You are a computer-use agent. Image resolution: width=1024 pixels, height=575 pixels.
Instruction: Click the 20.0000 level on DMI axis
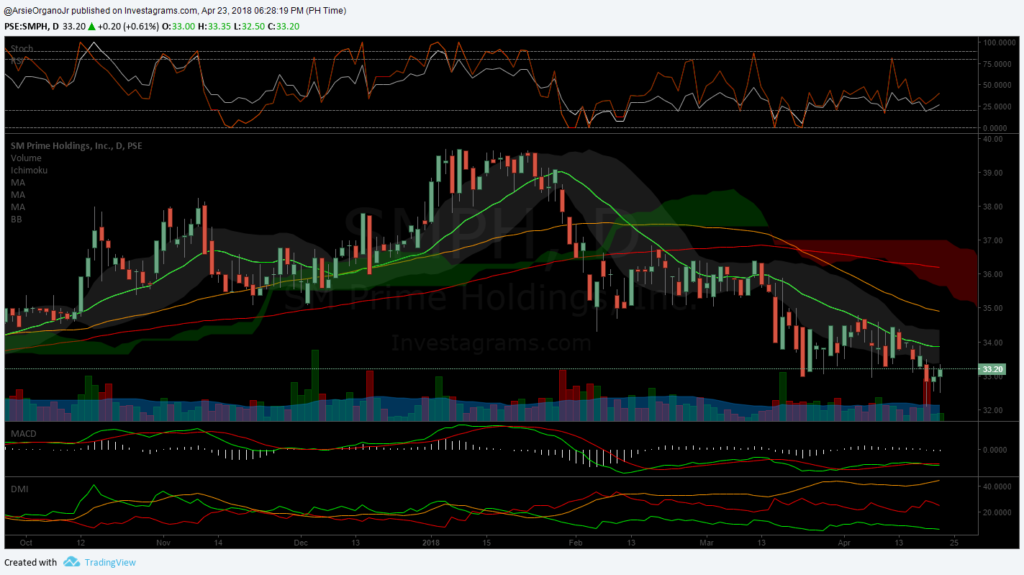[998, 512]
